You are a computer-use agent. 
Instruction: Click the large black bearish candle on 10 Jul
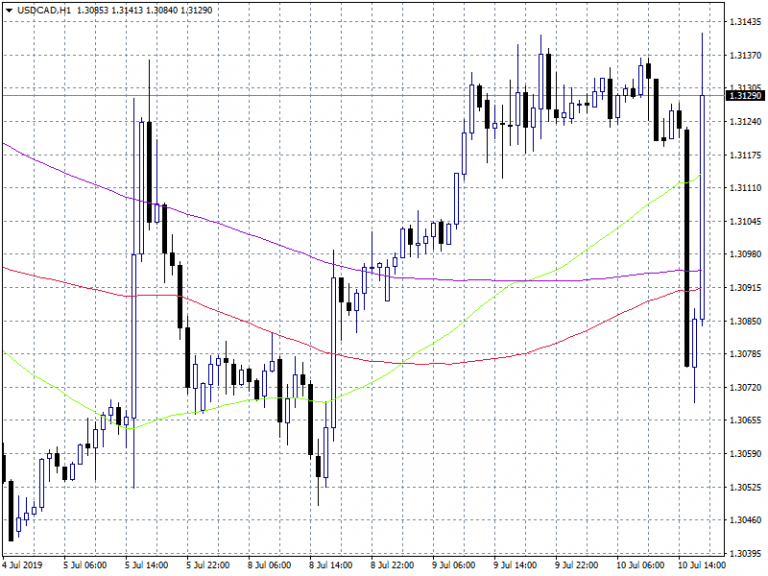pyautogui.click(x=687, y=250)
